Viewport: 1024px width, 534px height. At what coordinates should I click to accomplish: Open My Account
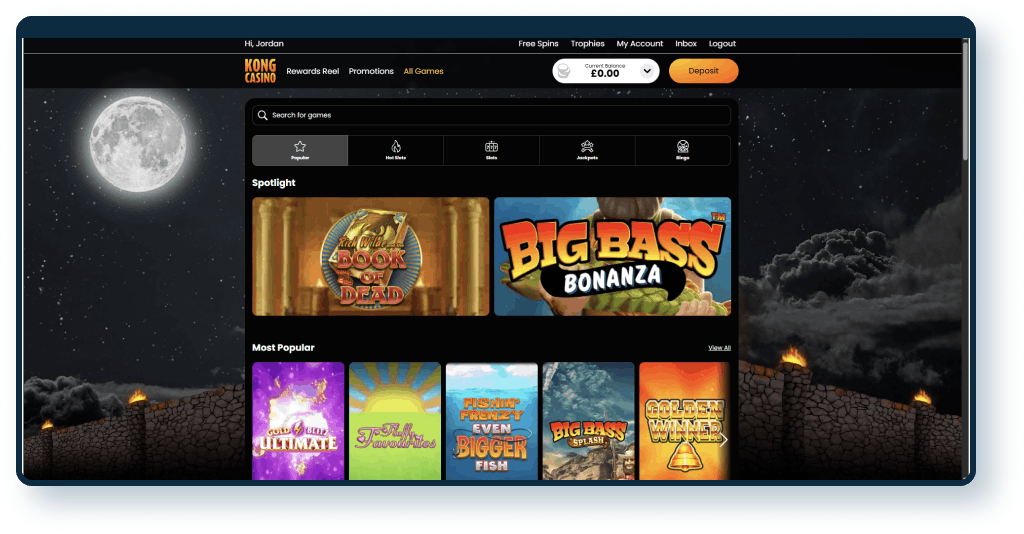(x=639, y=44)
